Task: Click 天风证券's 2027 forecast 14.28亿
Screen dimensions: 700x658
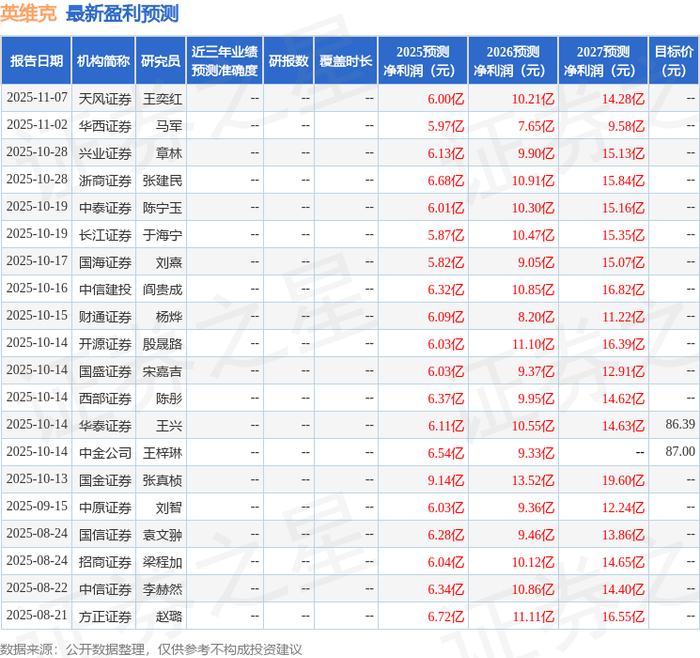Action: [x=623, y=99]
